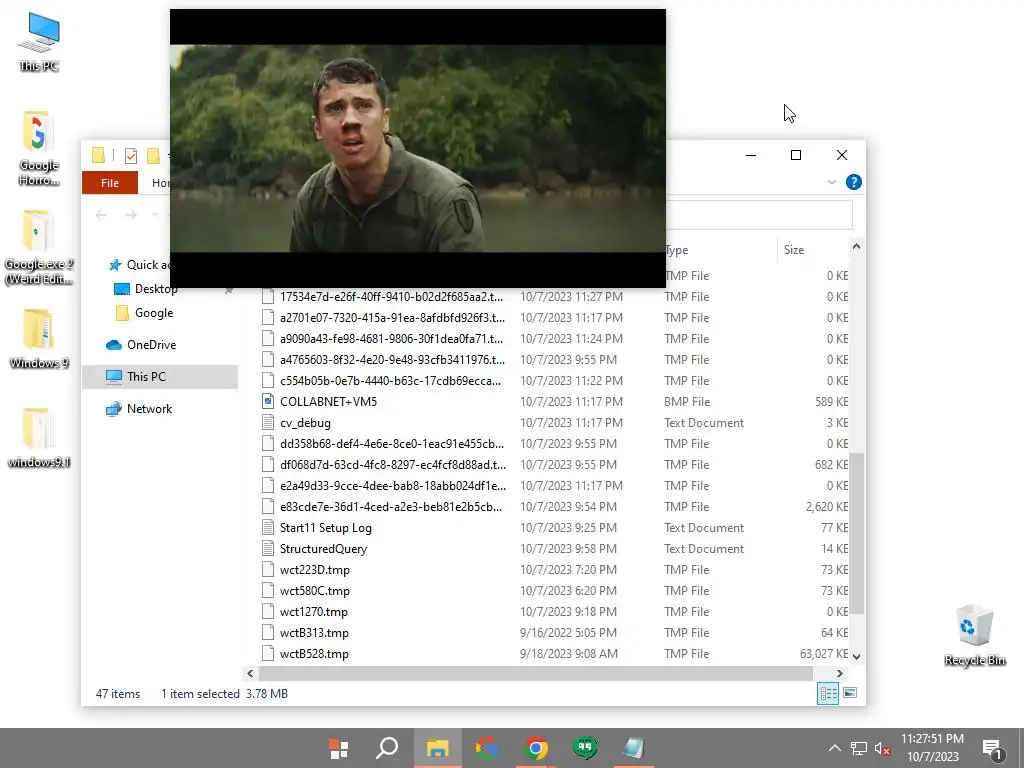Select the cv_debug text document

click(554, 423)
